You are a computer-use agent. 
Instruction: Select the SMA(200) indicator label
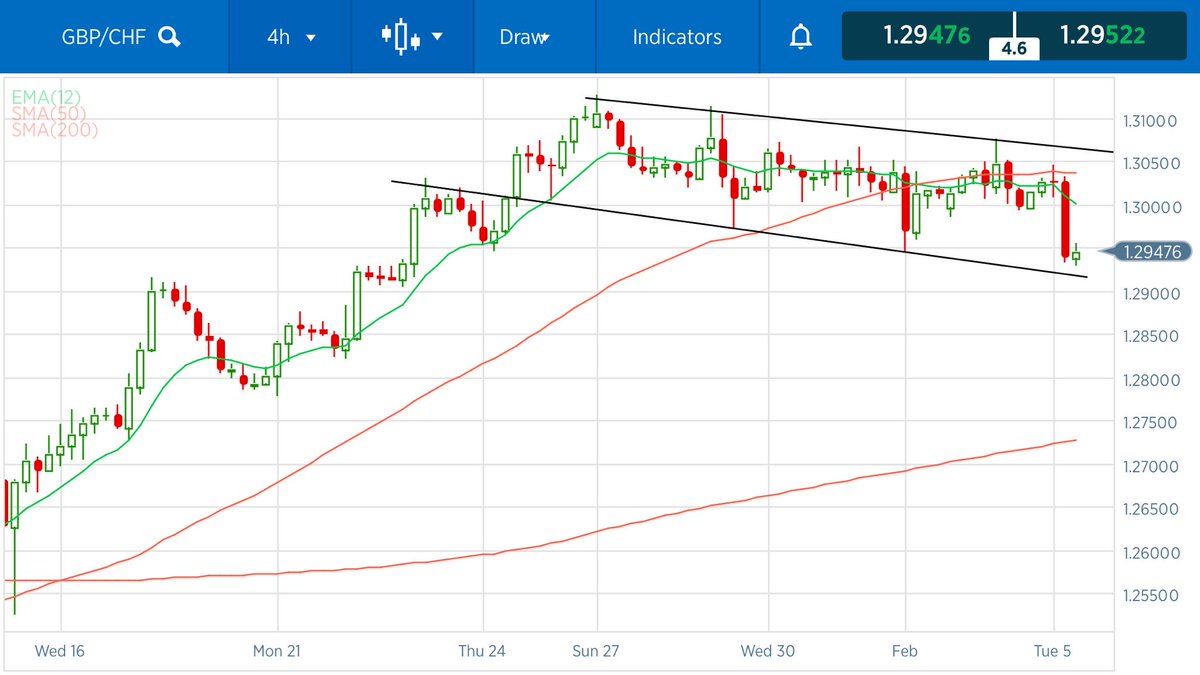[x=55, y=129]
